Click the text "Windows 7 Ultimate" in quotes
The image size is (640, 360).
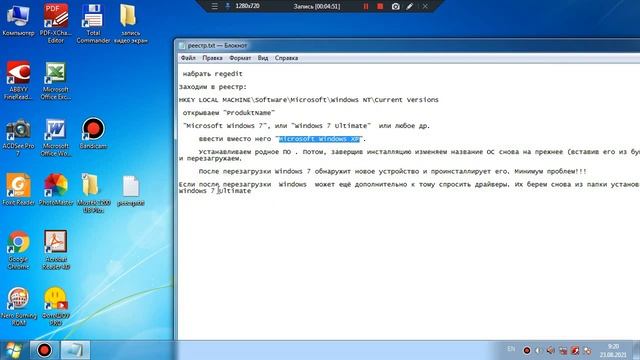pos(331,126)
